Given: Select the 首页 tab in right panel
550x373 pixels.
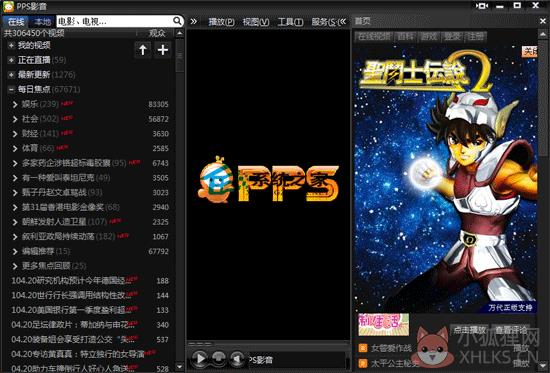Looking at the screenshot, I should (x=363, y=21).
